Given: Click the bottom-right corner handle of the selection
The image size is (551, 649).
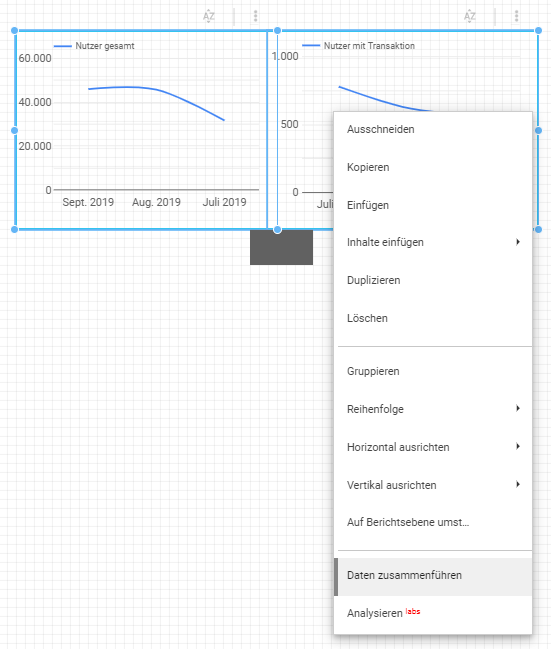Looking at the screenshot, I should pyautogui.click(x=538, y=229).
